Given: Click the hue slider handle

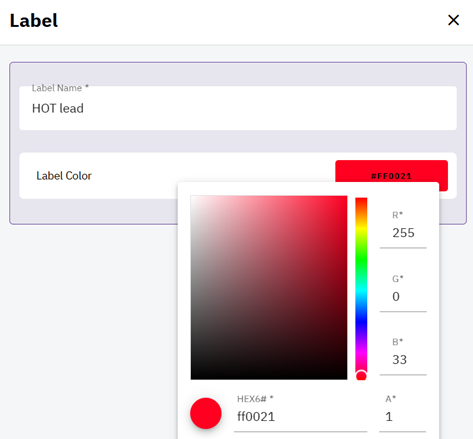Looking at the screenshot, I should pyautogui.click(x=361, y=376).
